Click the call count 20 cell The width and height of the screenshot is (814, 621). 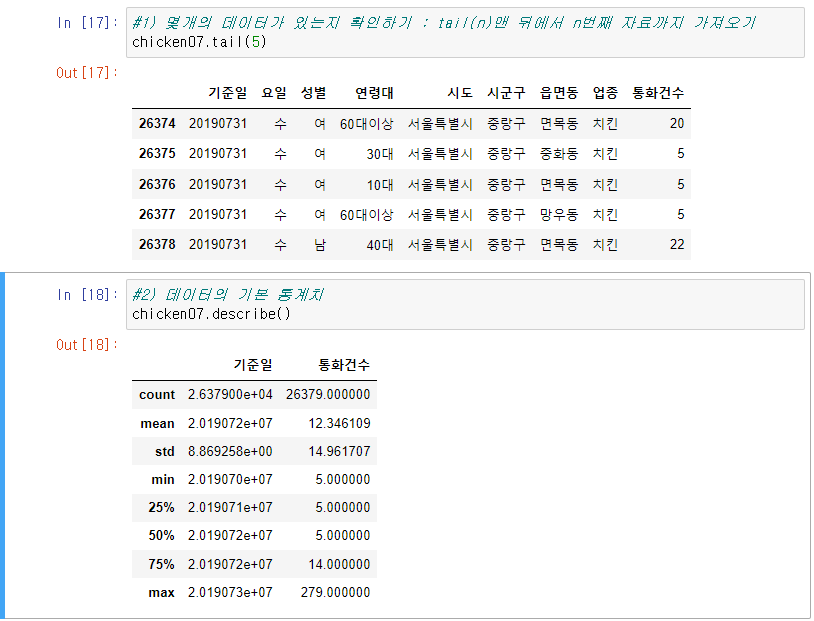[676, 124]
